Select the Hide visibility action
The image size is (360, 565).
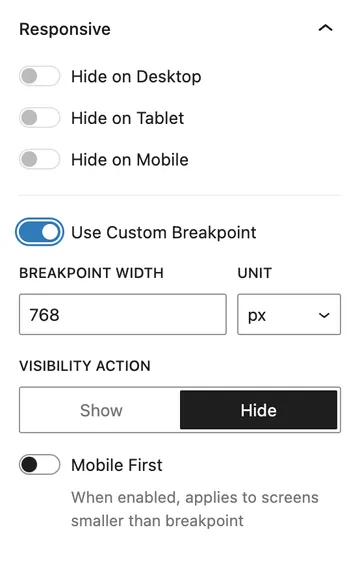pyautogui.click(x=259, y=410)
